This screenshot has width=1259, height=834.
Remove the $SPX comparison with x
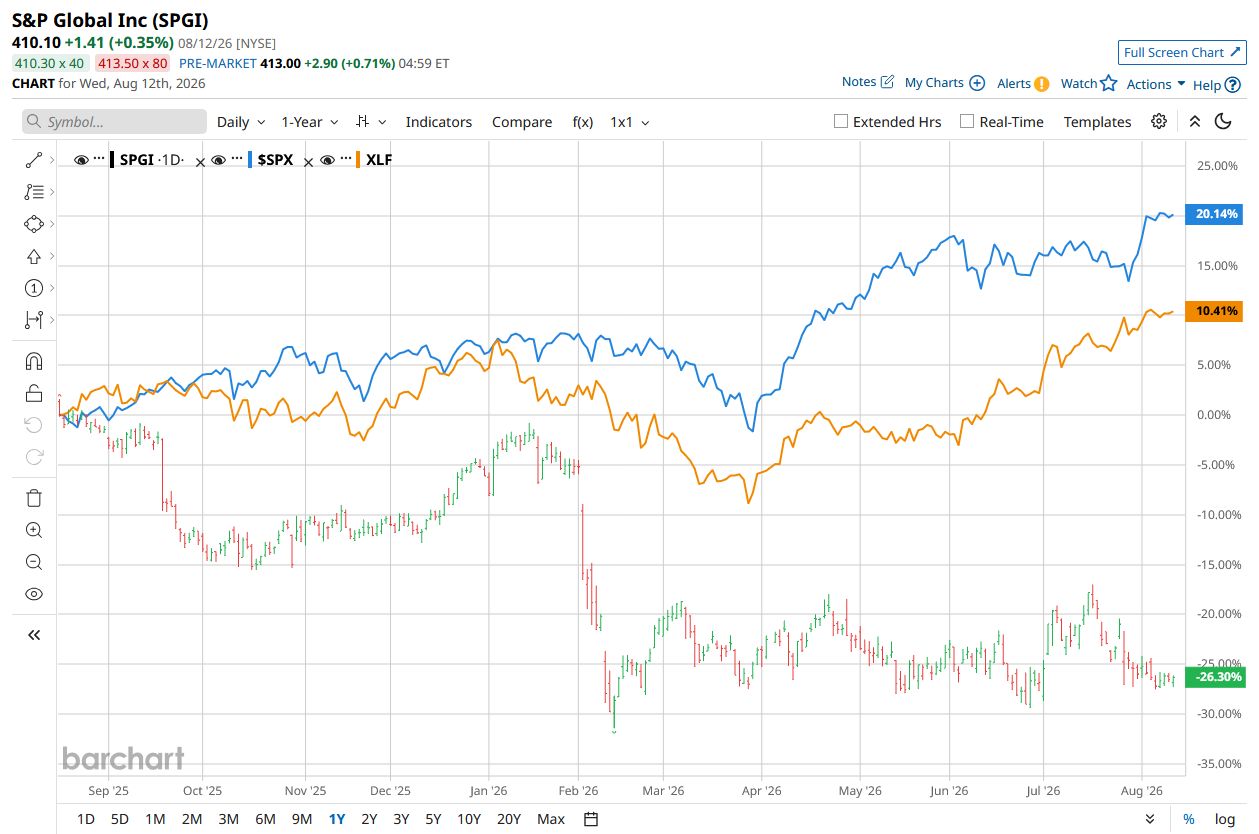308,161
